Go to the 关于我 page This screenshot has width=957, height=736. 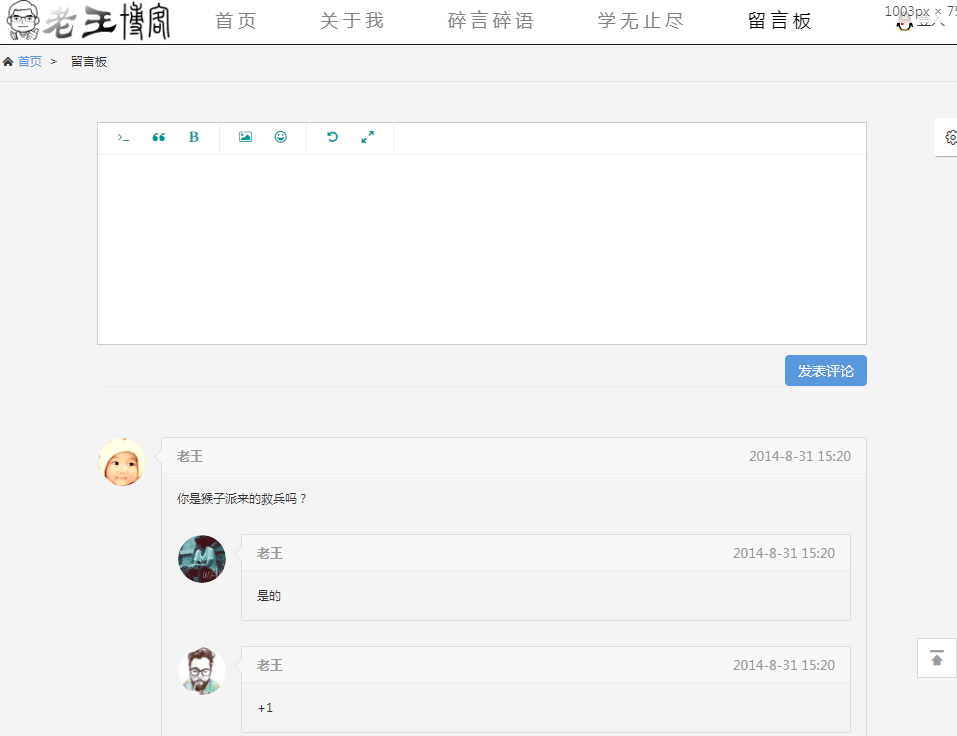click(352, 21)
